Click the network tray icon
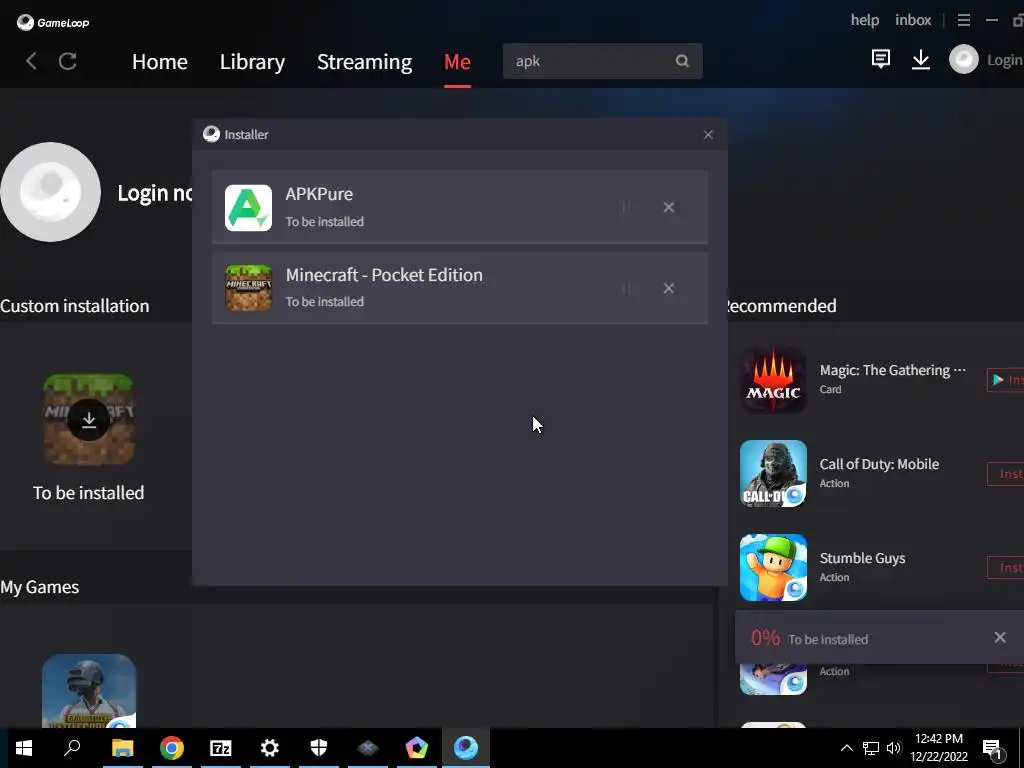Viewport: 1024px width, 768px height. tap(871, 748)
